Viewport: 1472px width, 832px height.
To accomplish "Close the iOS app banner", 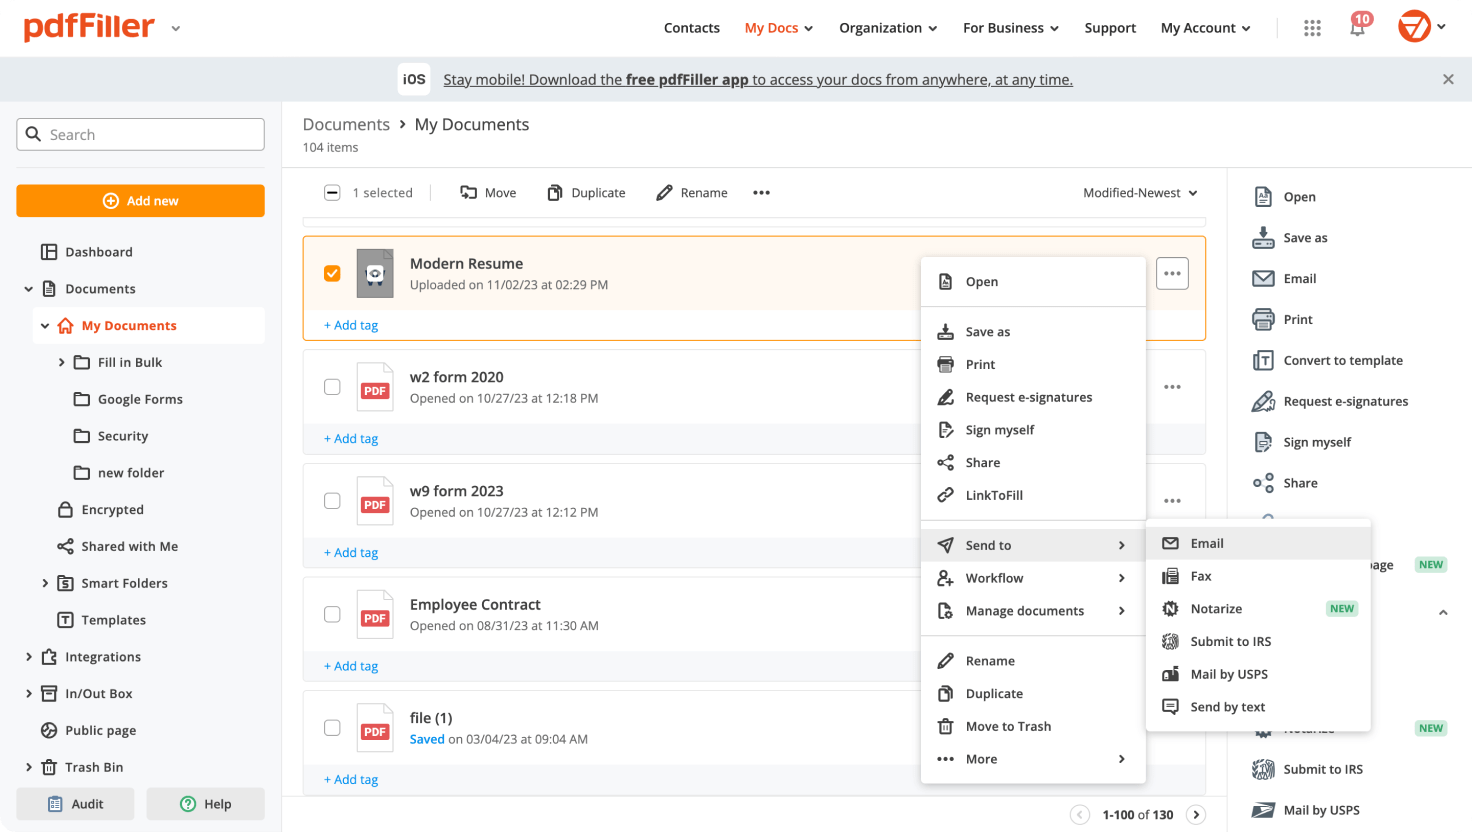I will click(x=1448, y=79).
